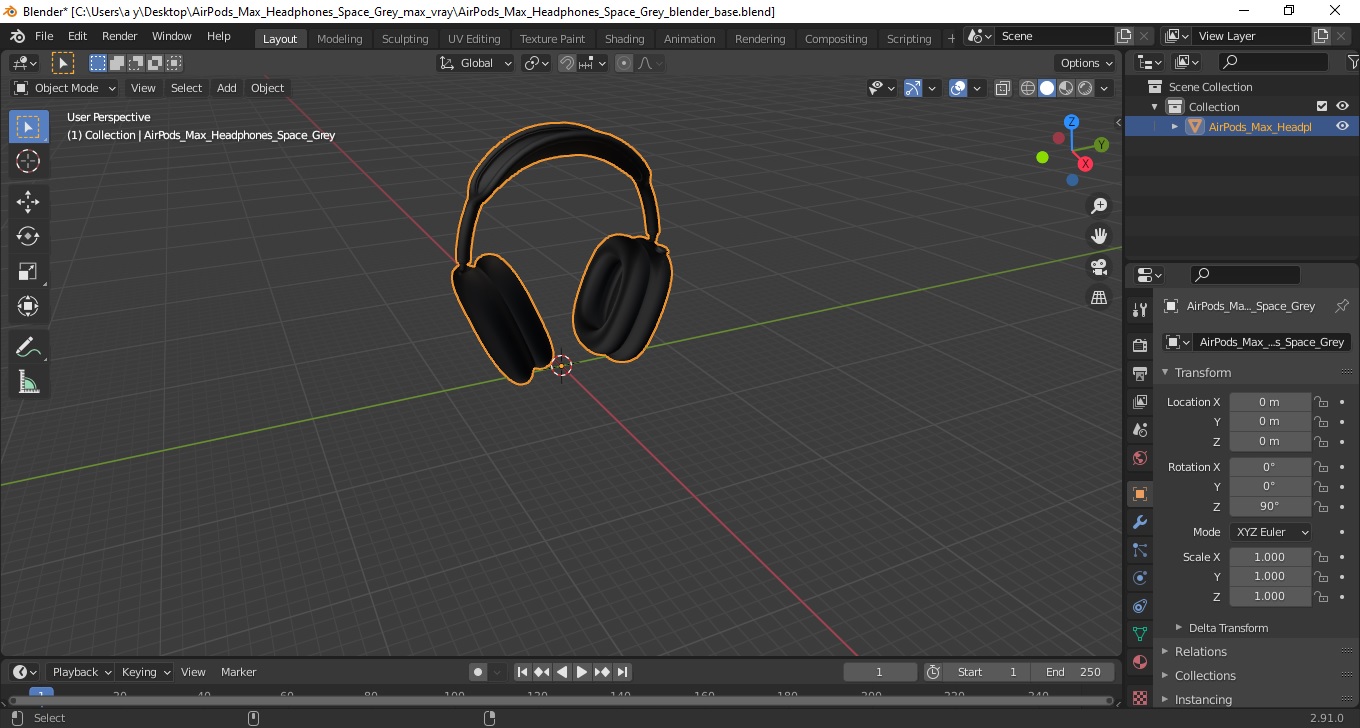Open the Global transform orientation dropdown
The width and height of the screenshot is (1360, 728).
click(476, 63)
